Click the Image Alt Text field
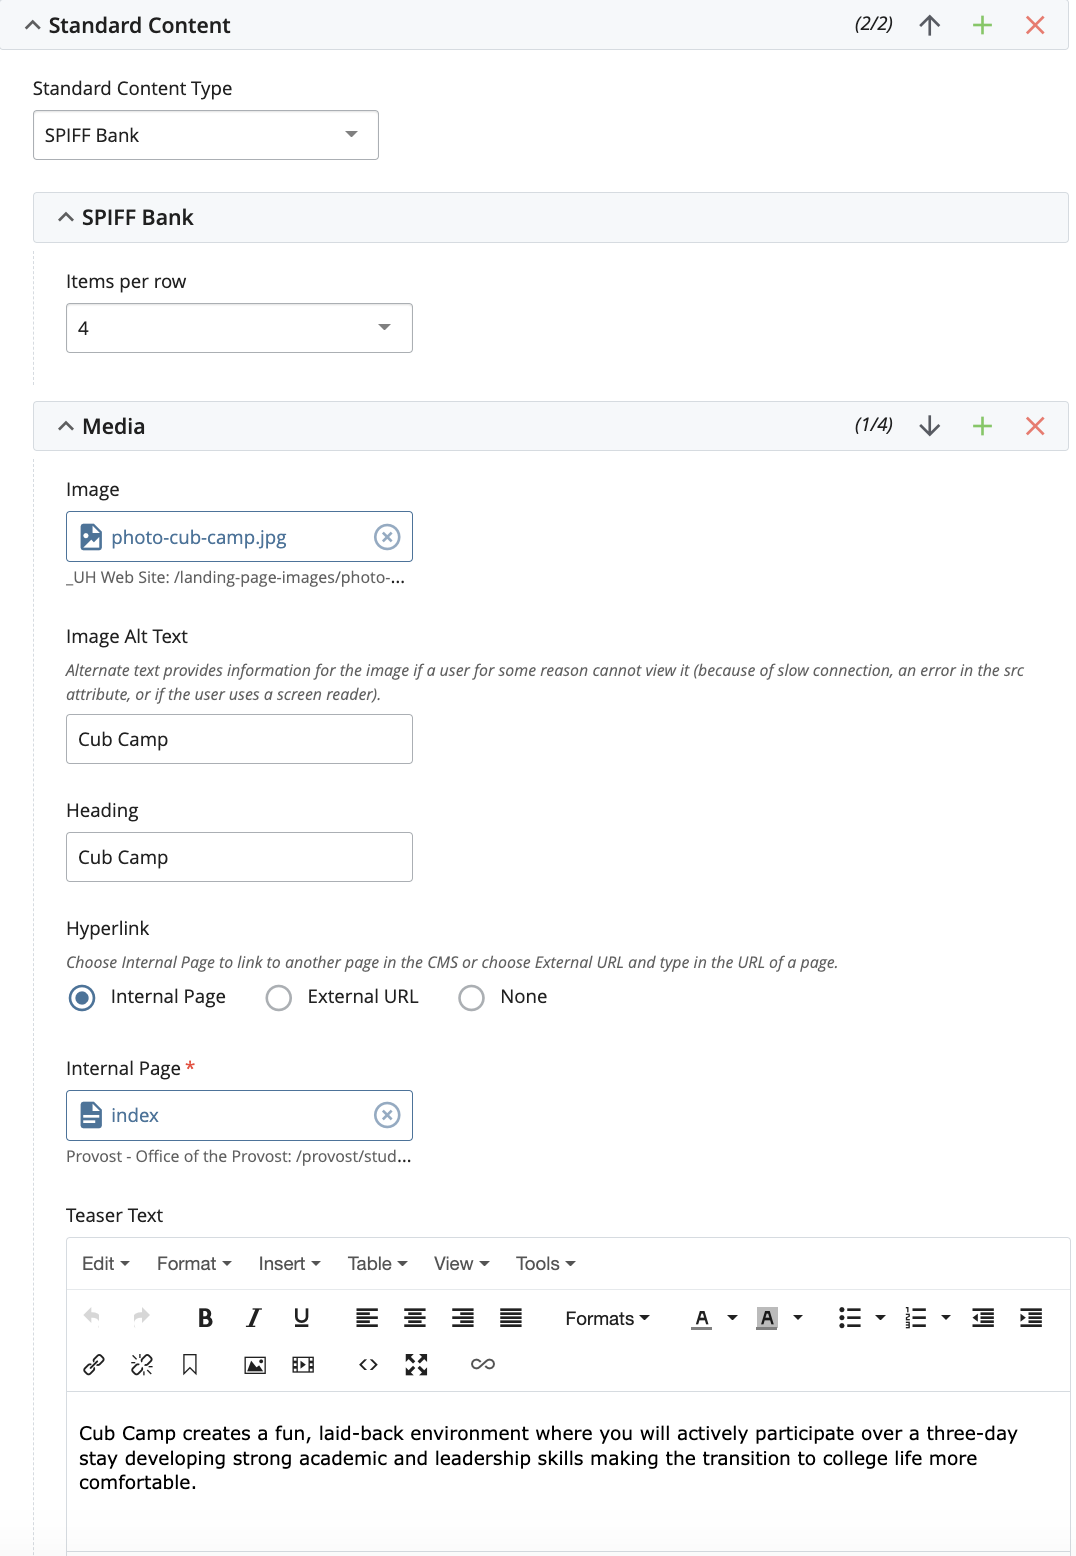This screenshot has height=1556, width=1076. pyautogui.click(x=239, y=739)
